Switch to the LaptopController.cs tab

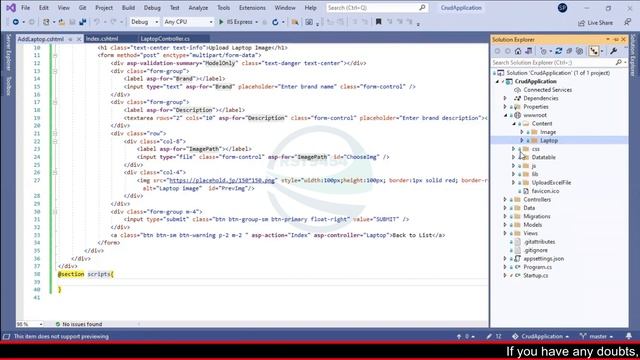click(x=165, y=39)
